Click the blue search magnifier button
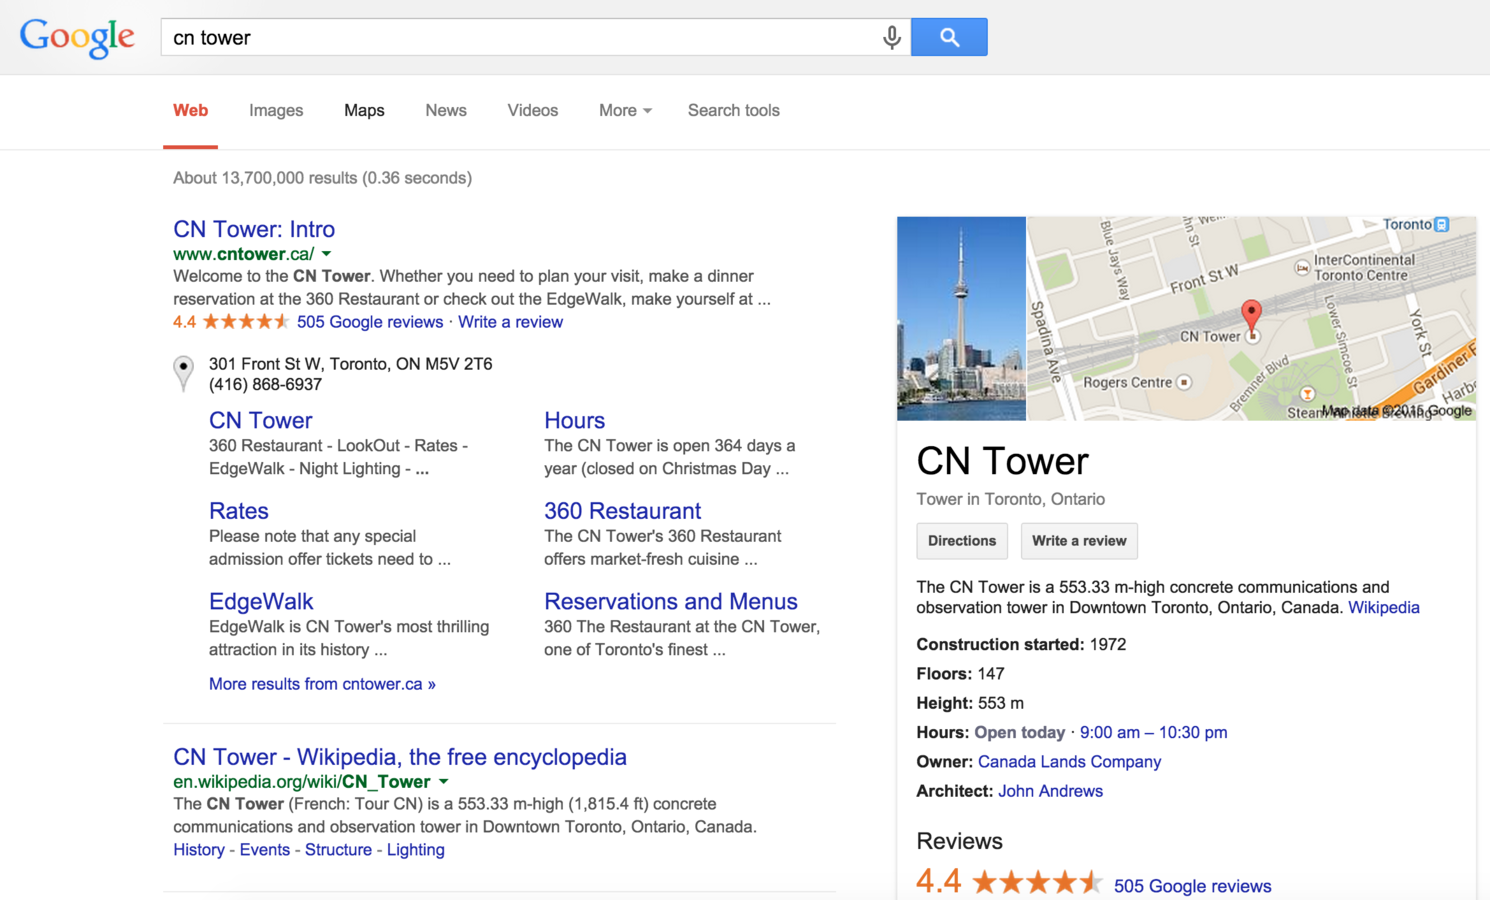Screen dimensions: 1490x900 949,37
